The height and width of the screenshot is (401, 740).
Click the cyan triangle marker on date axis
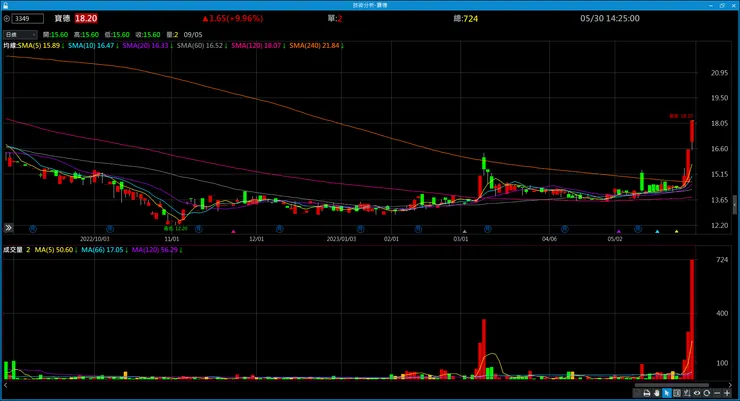(x=657, y=232)
